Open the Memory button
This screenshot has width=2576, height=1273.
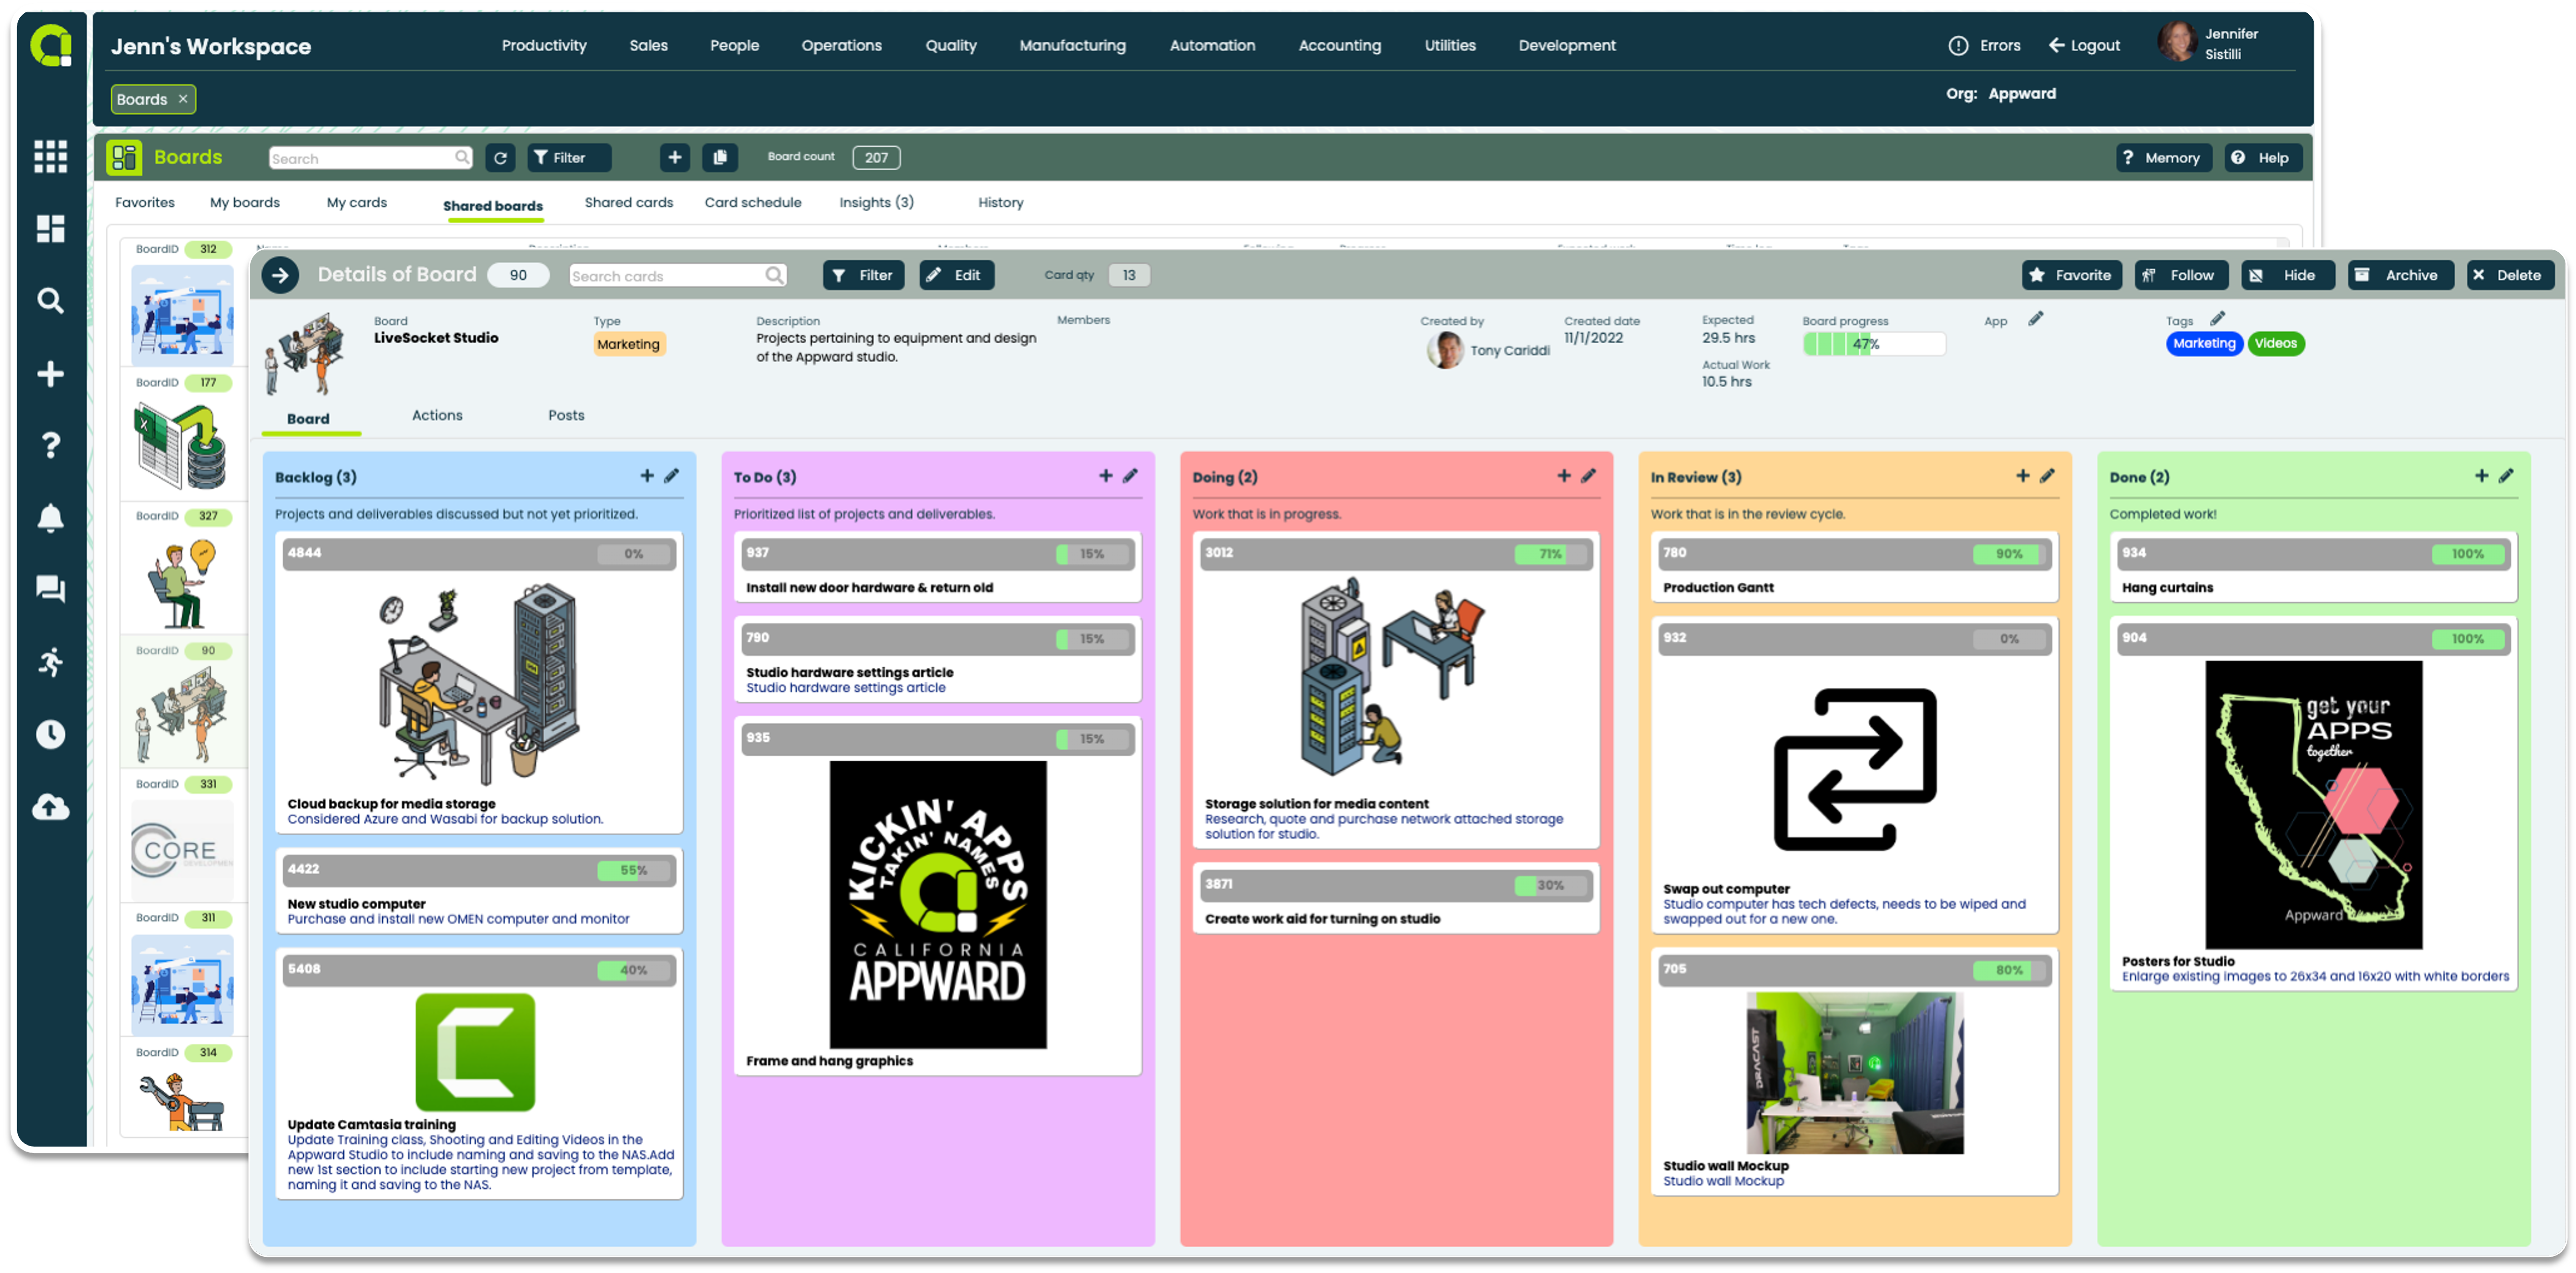point(2164,158)
